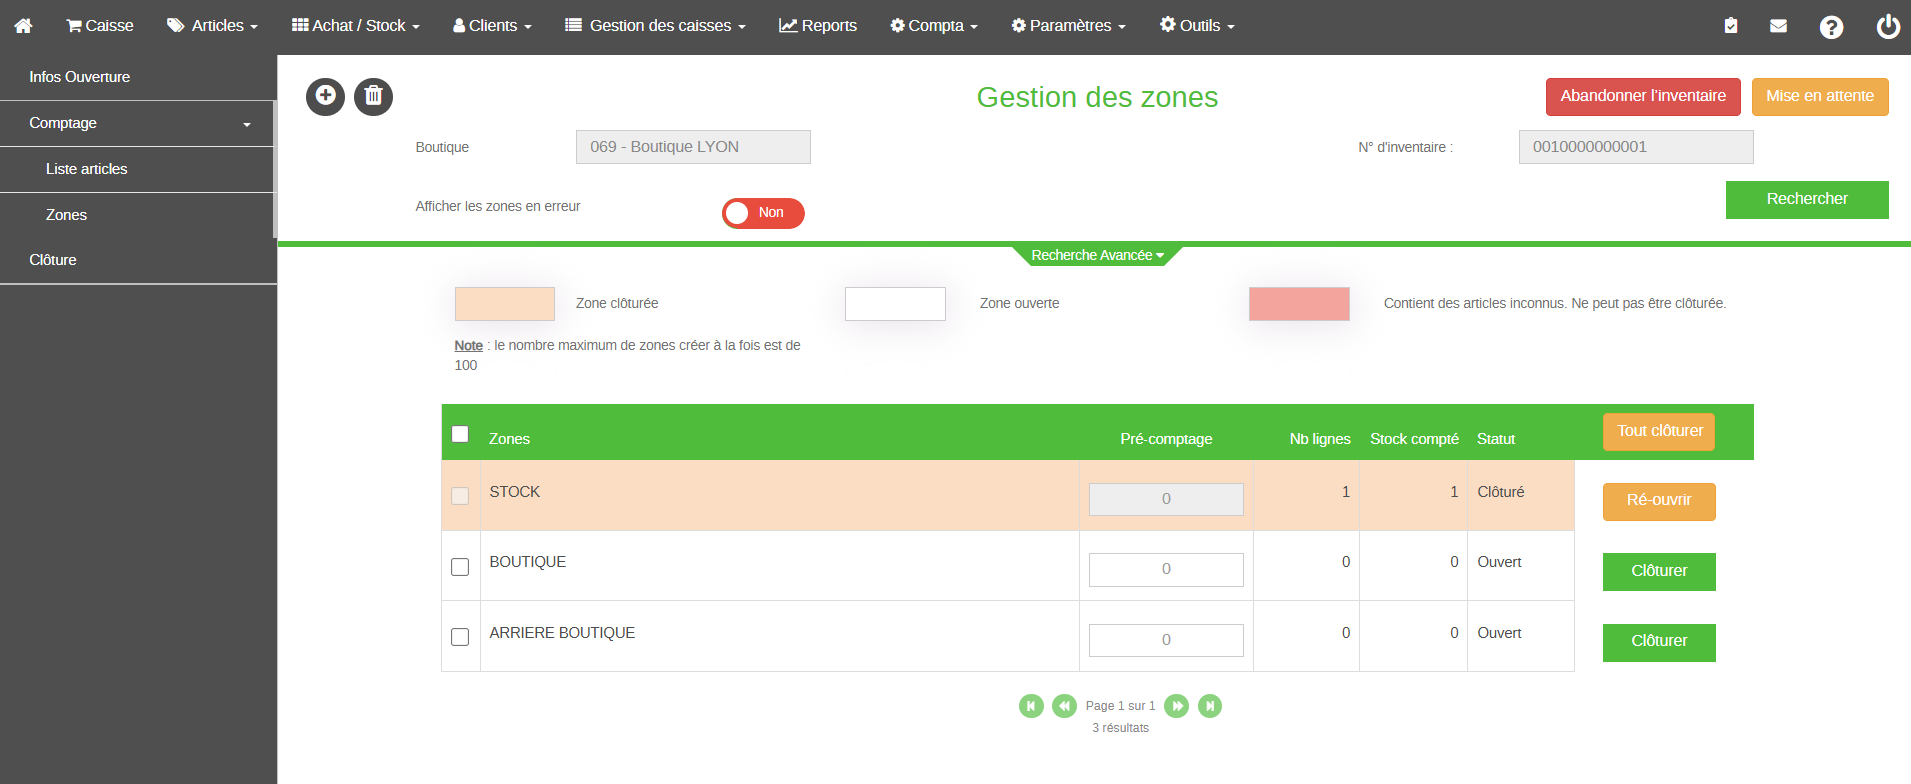Click the STOCK pré-comptage field
Viewport: 1911px width, 784px height.
[1166, 500]
